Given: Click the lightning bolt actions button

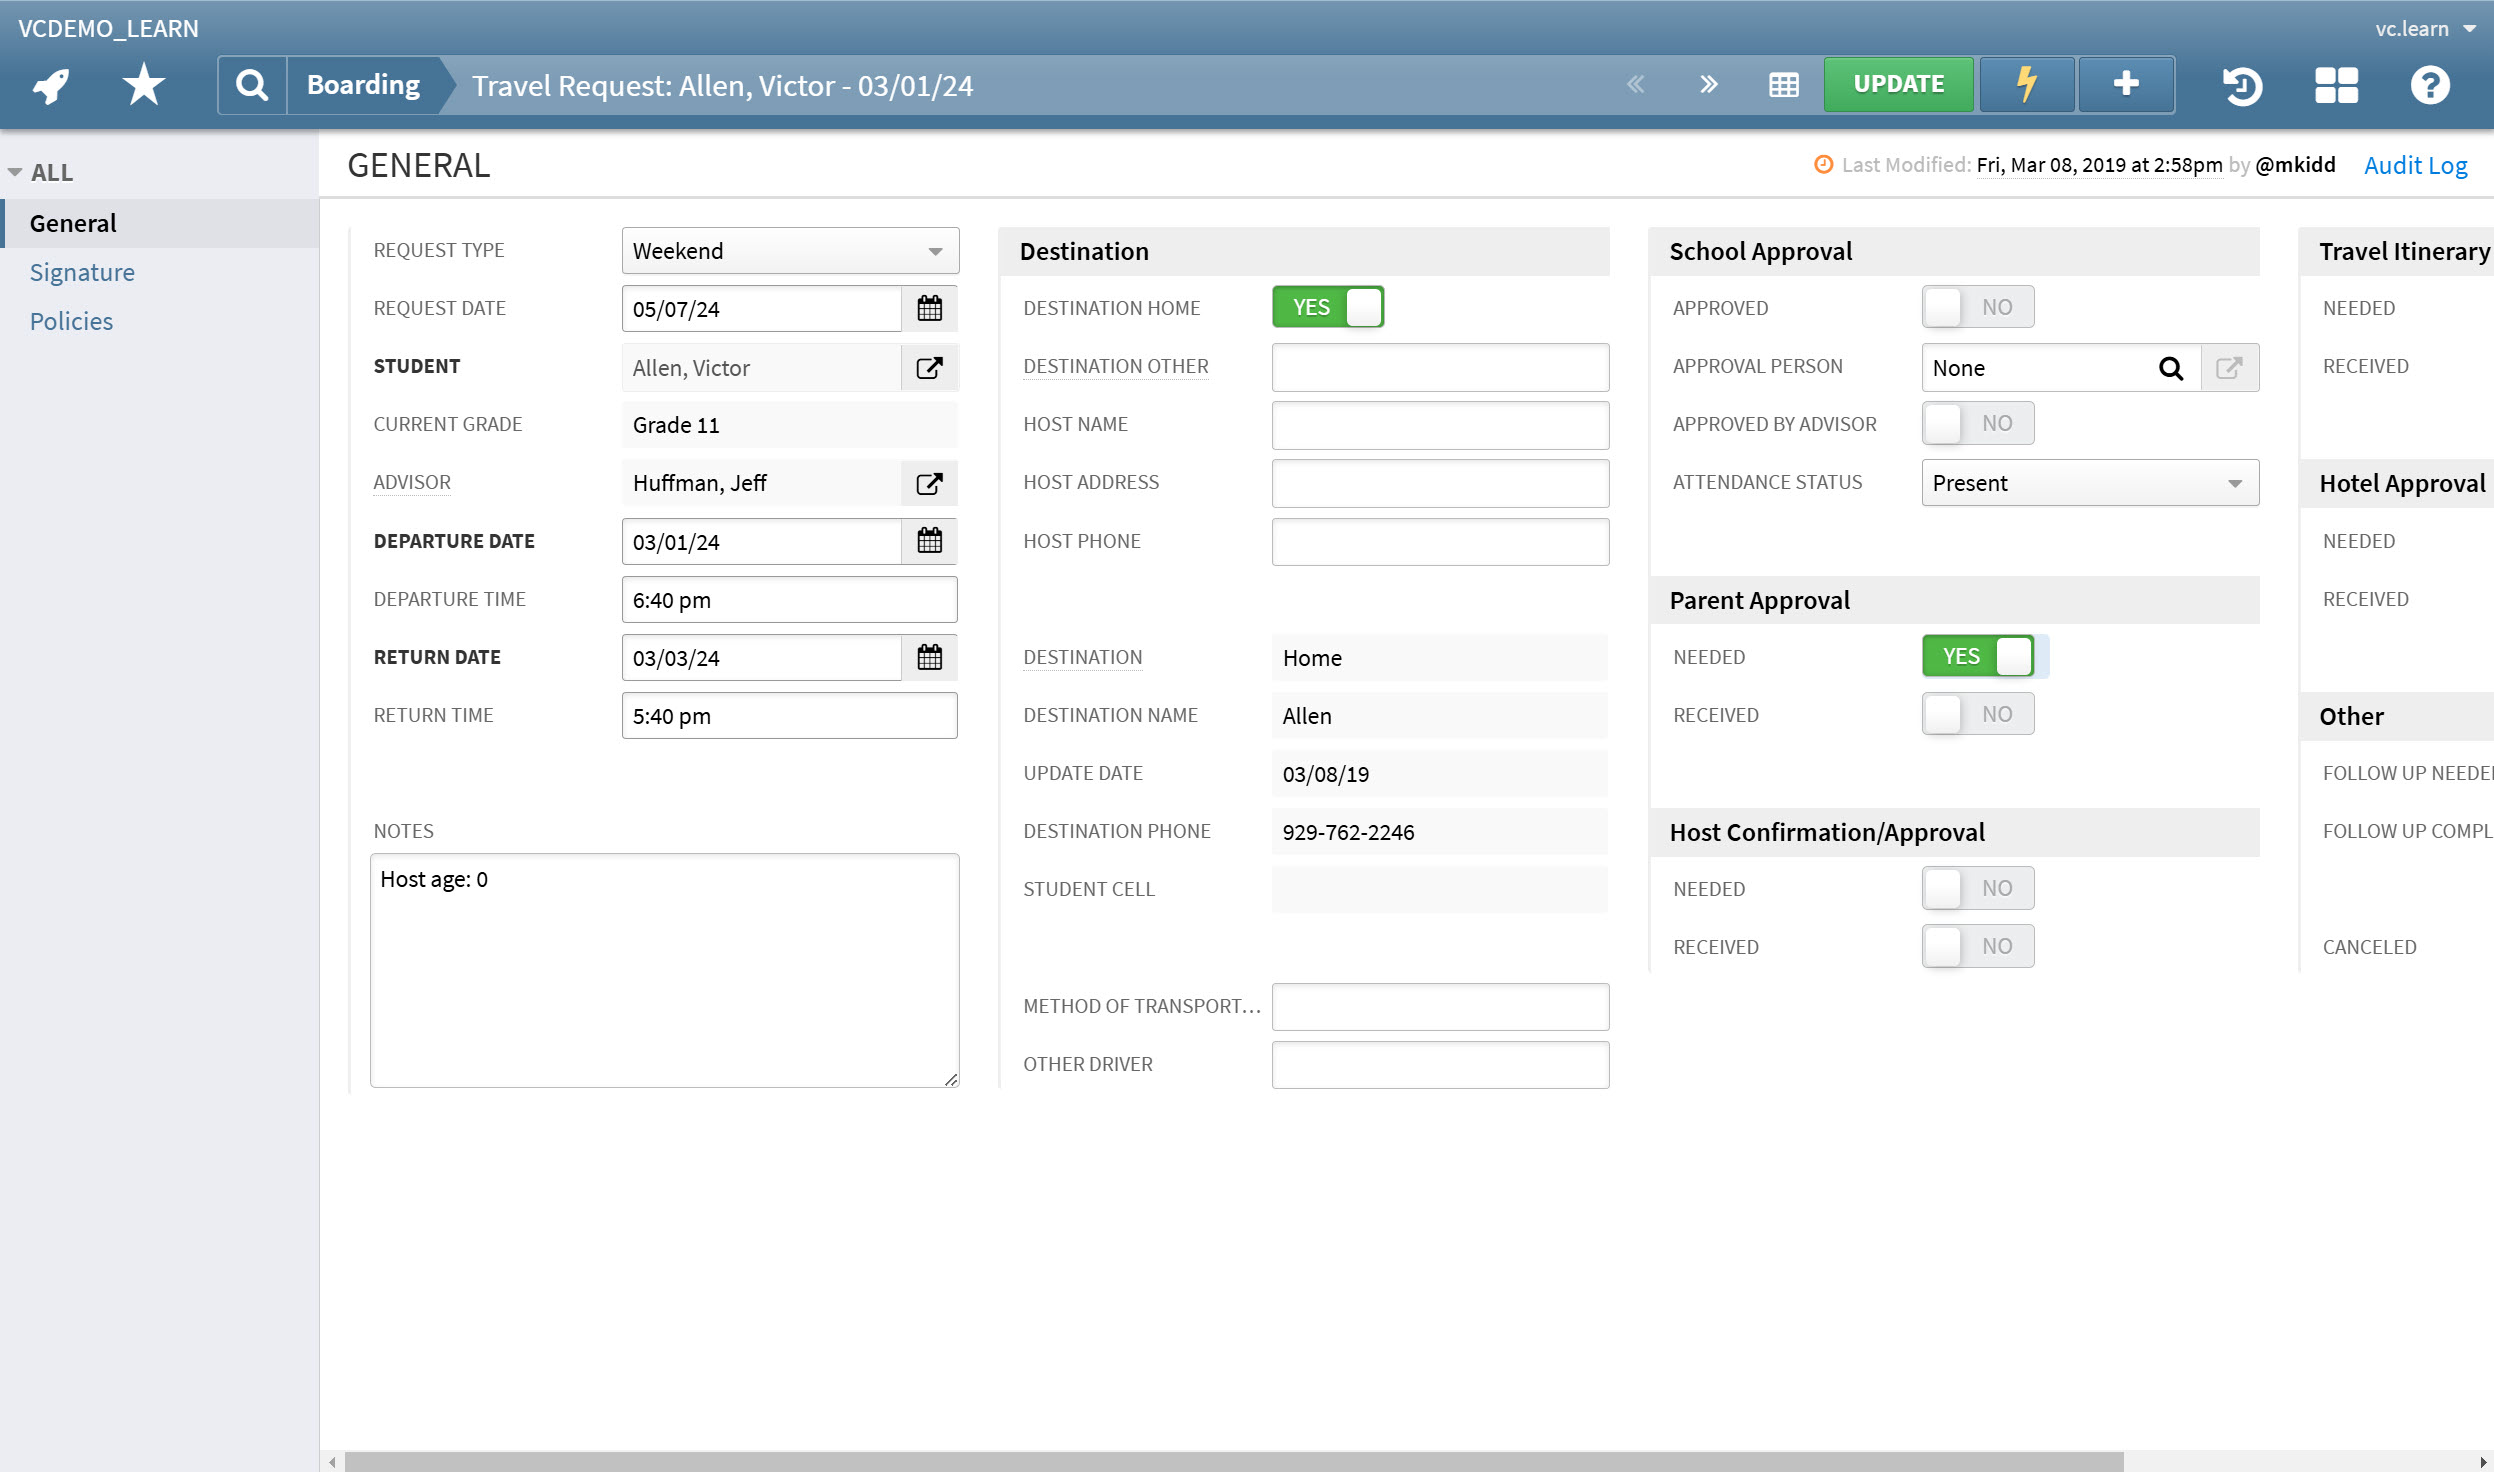Looking at the screenshot, I should (x=2027, y=85).
